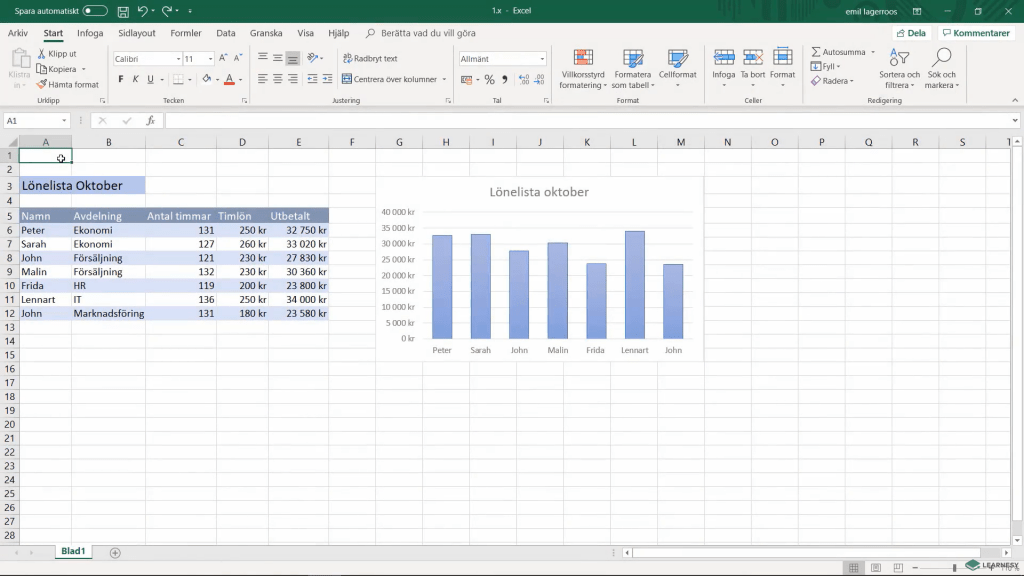Click the Redo arrow icon
Screen dimensions: 1024x576
[167, 11]
